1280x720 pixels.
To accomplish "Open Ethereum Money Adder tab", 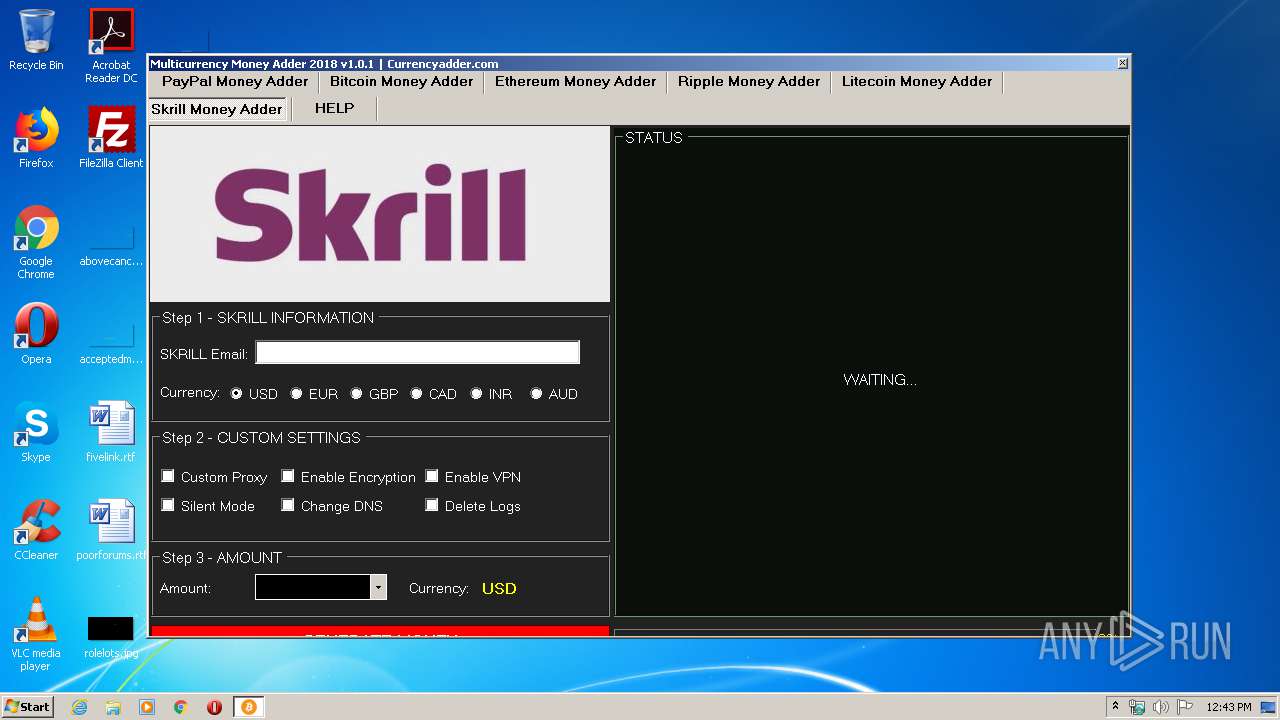I will coord(576,82).
